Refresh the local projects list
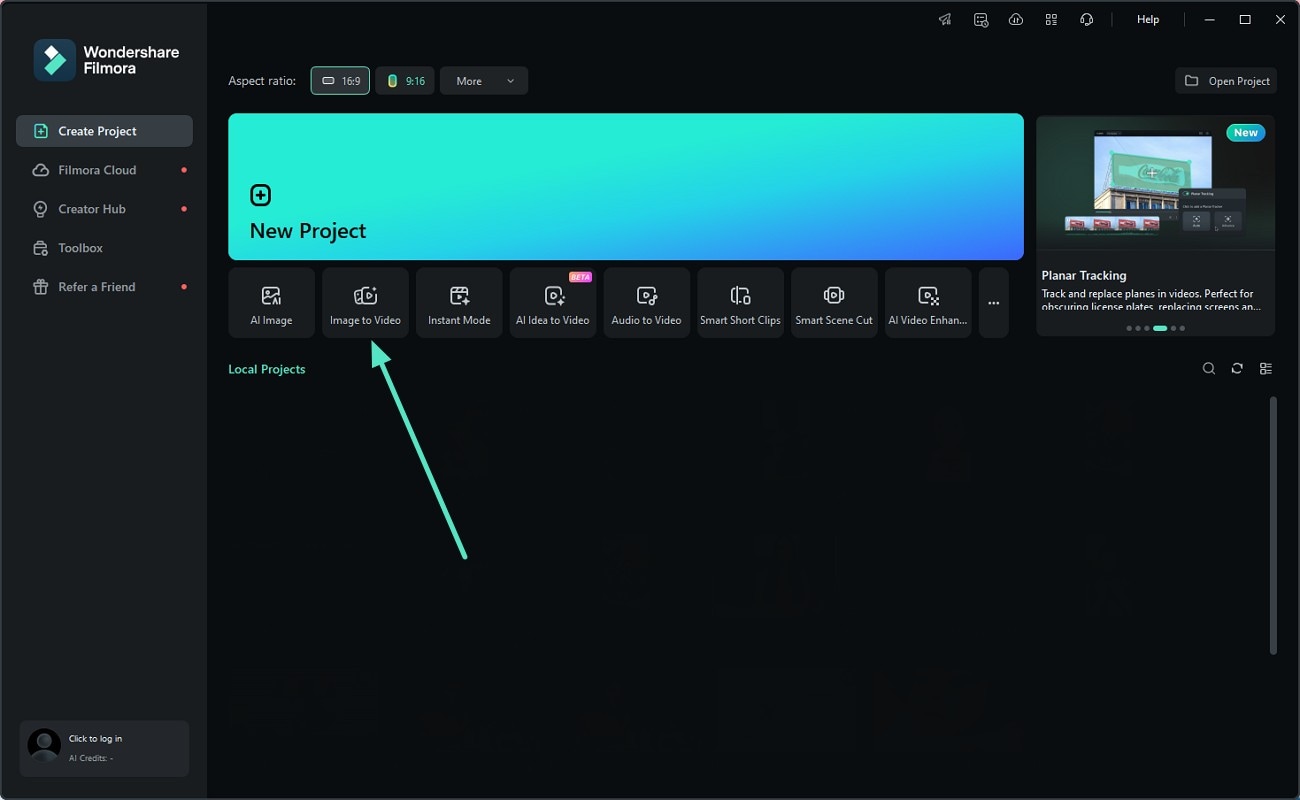1300x800 pixels. 1237,369
